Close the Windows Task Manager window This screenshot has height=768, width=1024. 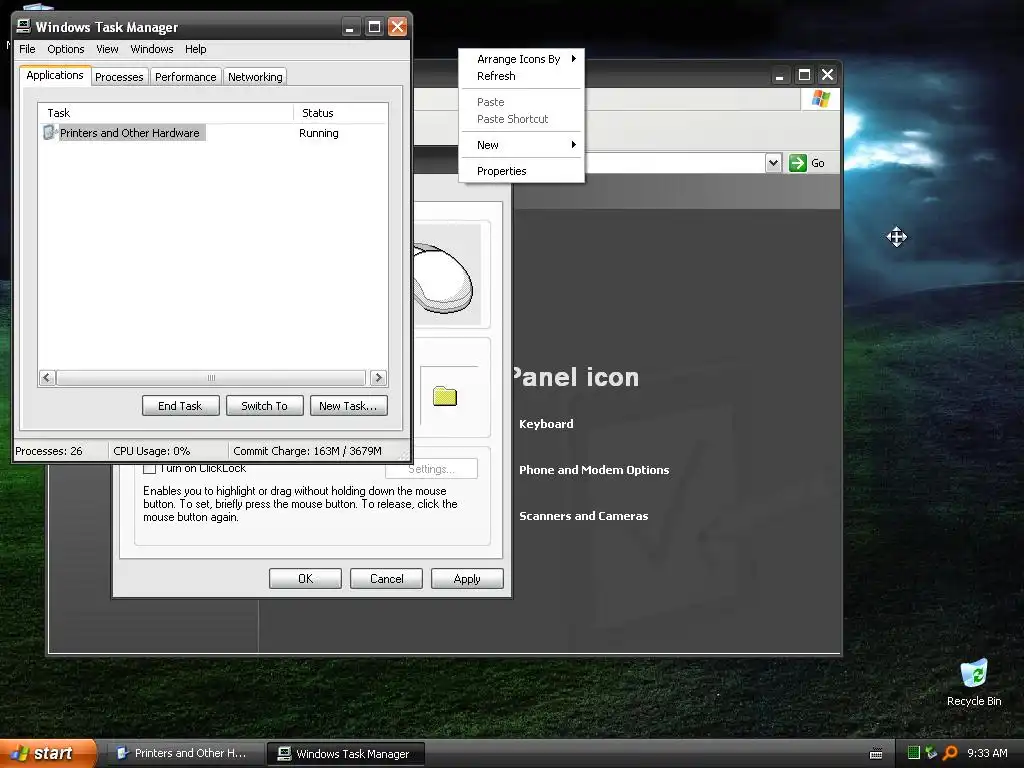[x=397, y=27]
